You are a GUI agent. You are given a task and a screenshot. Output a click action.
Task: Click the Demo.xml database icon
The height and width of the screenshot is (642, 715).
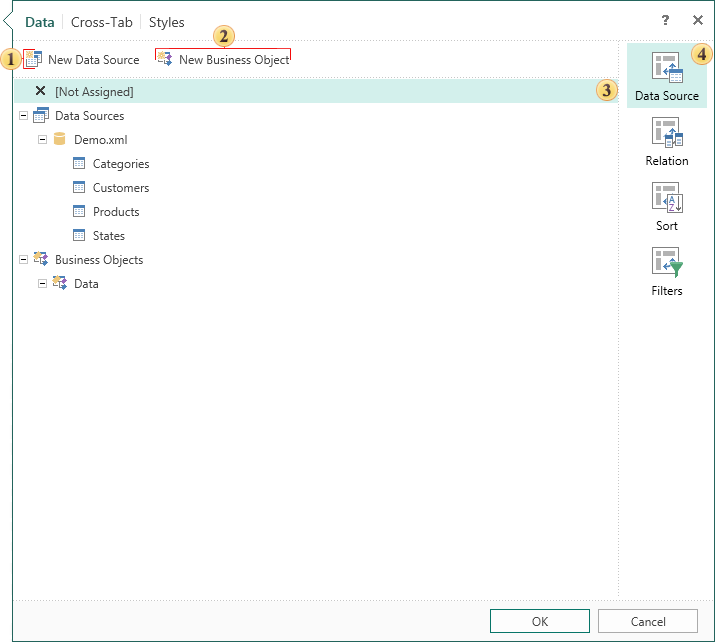coord(59,140)
